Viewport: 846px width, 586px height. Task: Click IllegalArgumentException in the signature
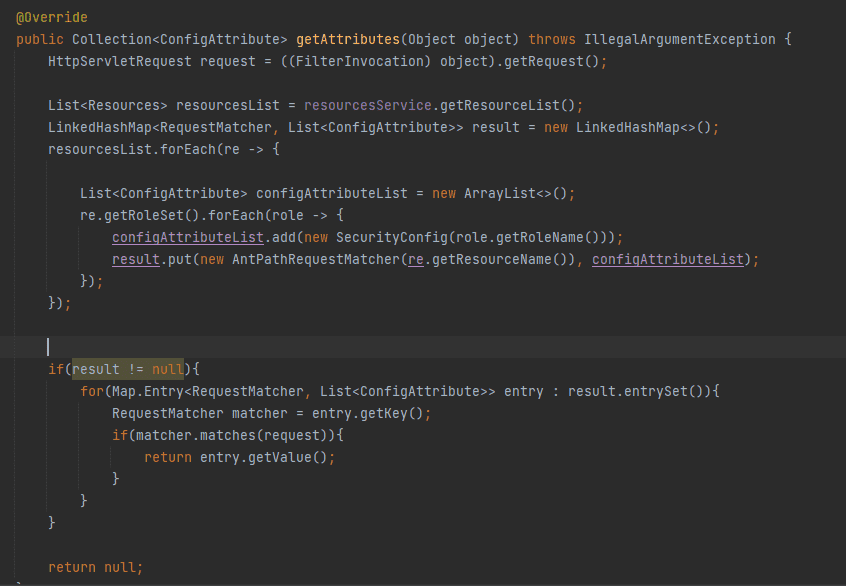coord(680,39)
